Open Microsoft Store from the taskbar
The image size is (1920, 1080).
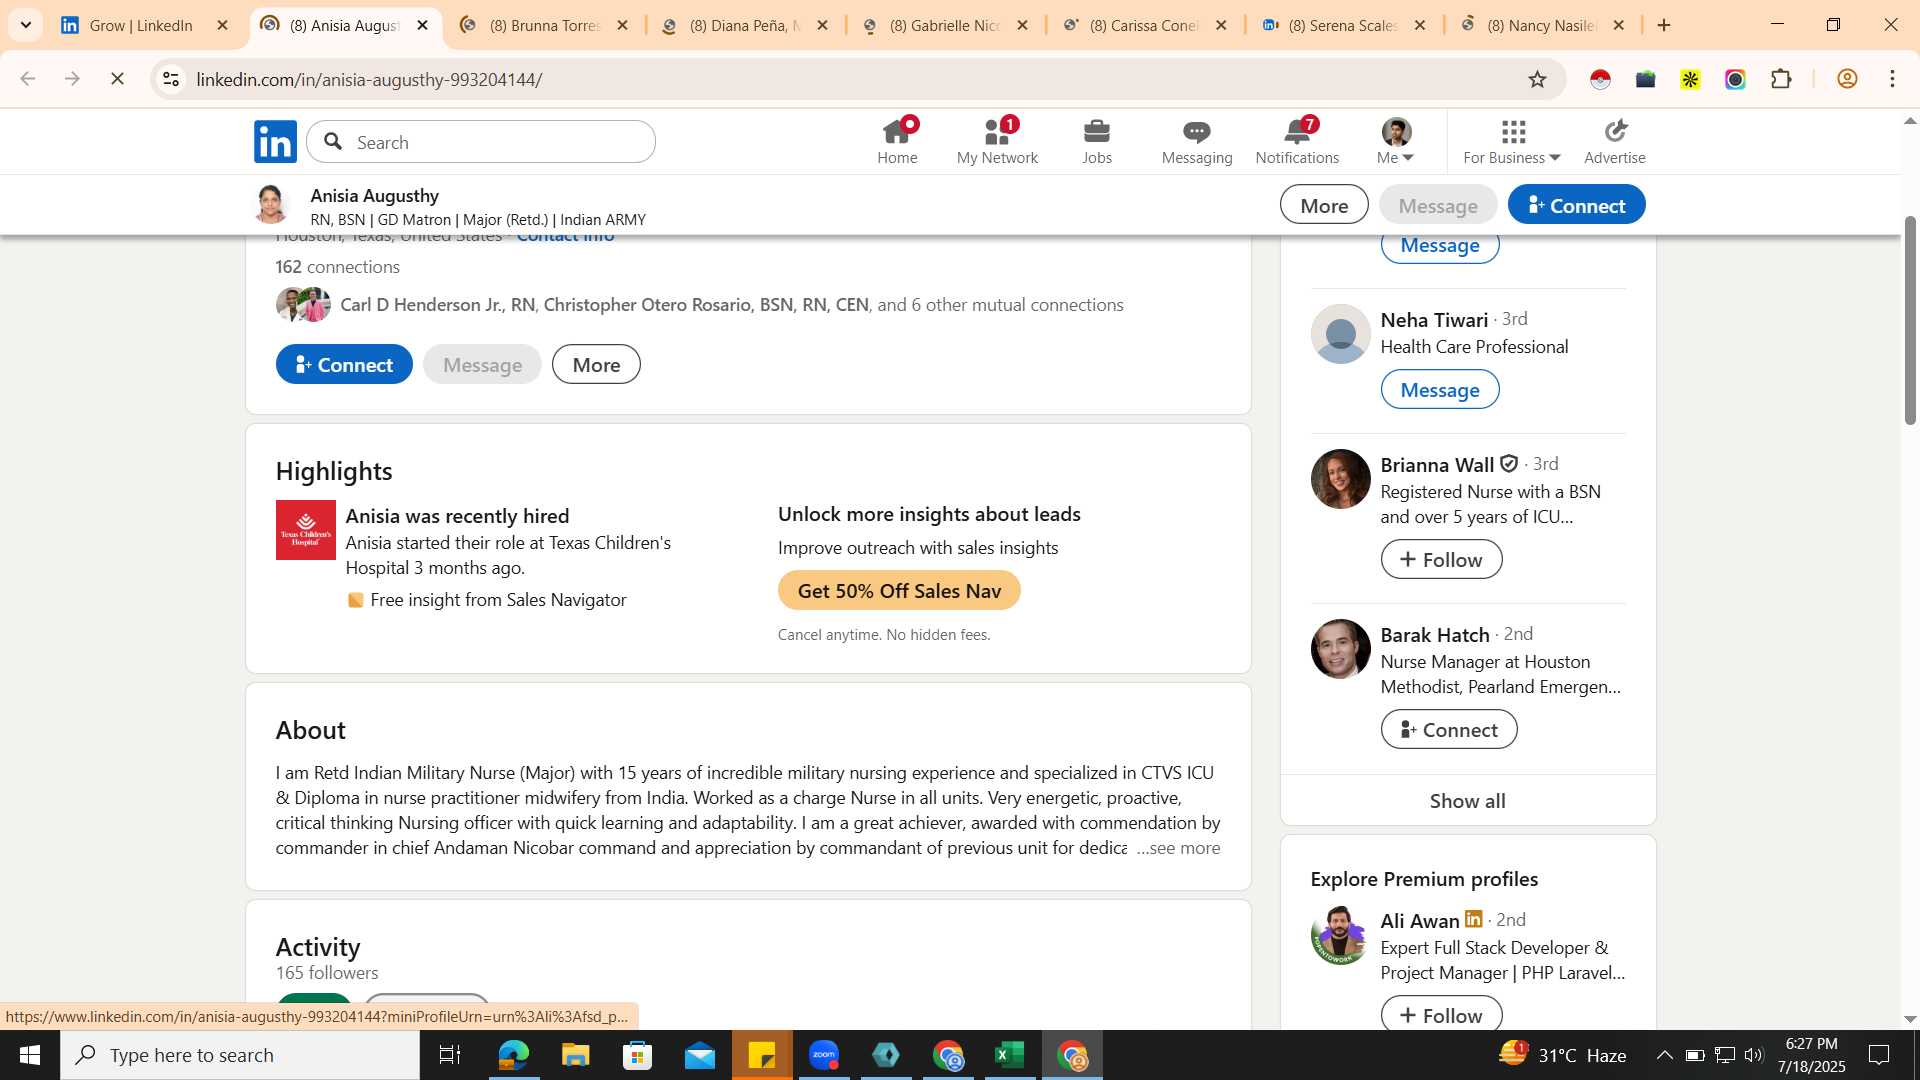tap(637, 1055)
